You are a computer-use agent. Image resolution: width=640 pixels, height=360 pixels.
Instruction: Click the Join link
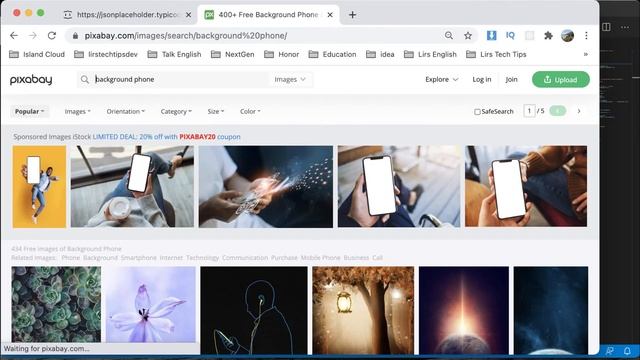coord(511,80)
